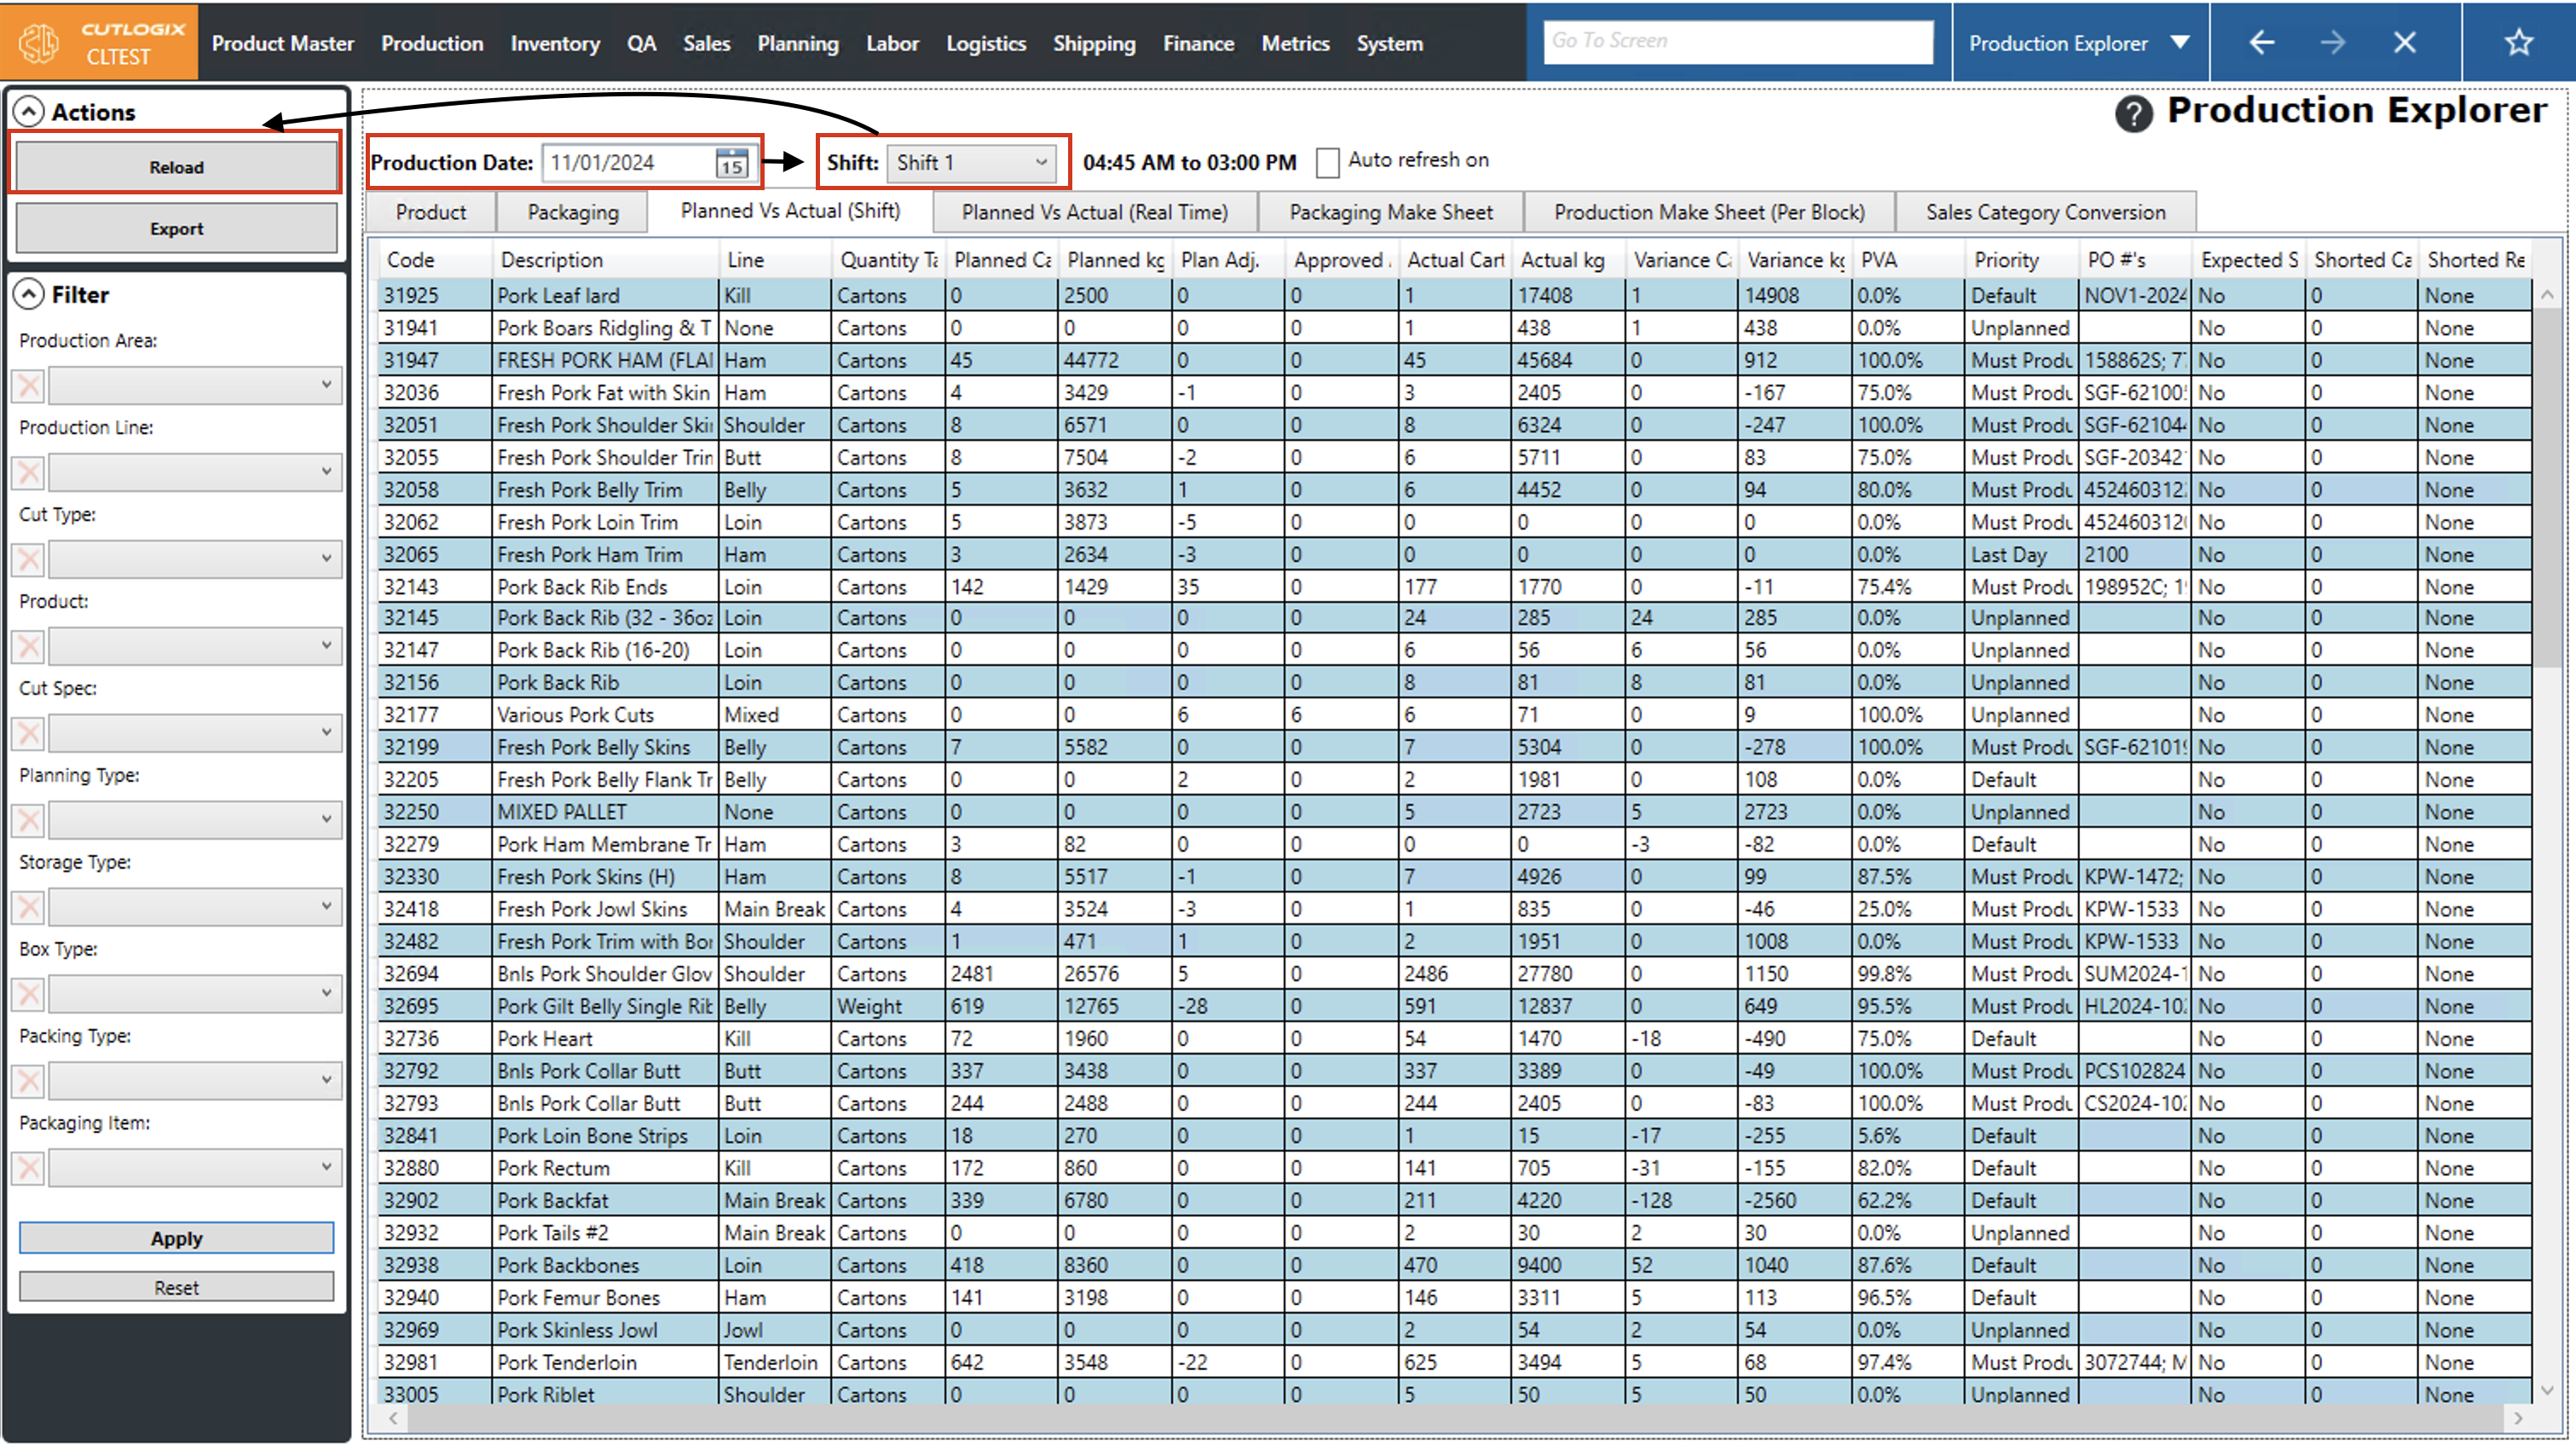Enable the Auto refresh on checkbox

pyautogui.click(x=1327, y=162)
